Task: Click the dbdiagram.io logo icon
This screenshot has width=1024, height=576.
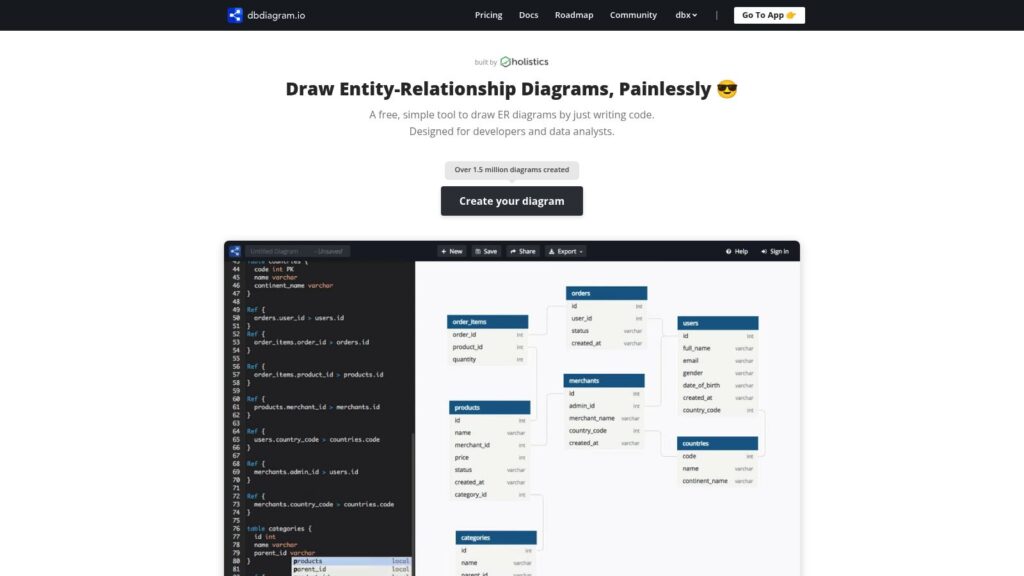Action: 235,15
